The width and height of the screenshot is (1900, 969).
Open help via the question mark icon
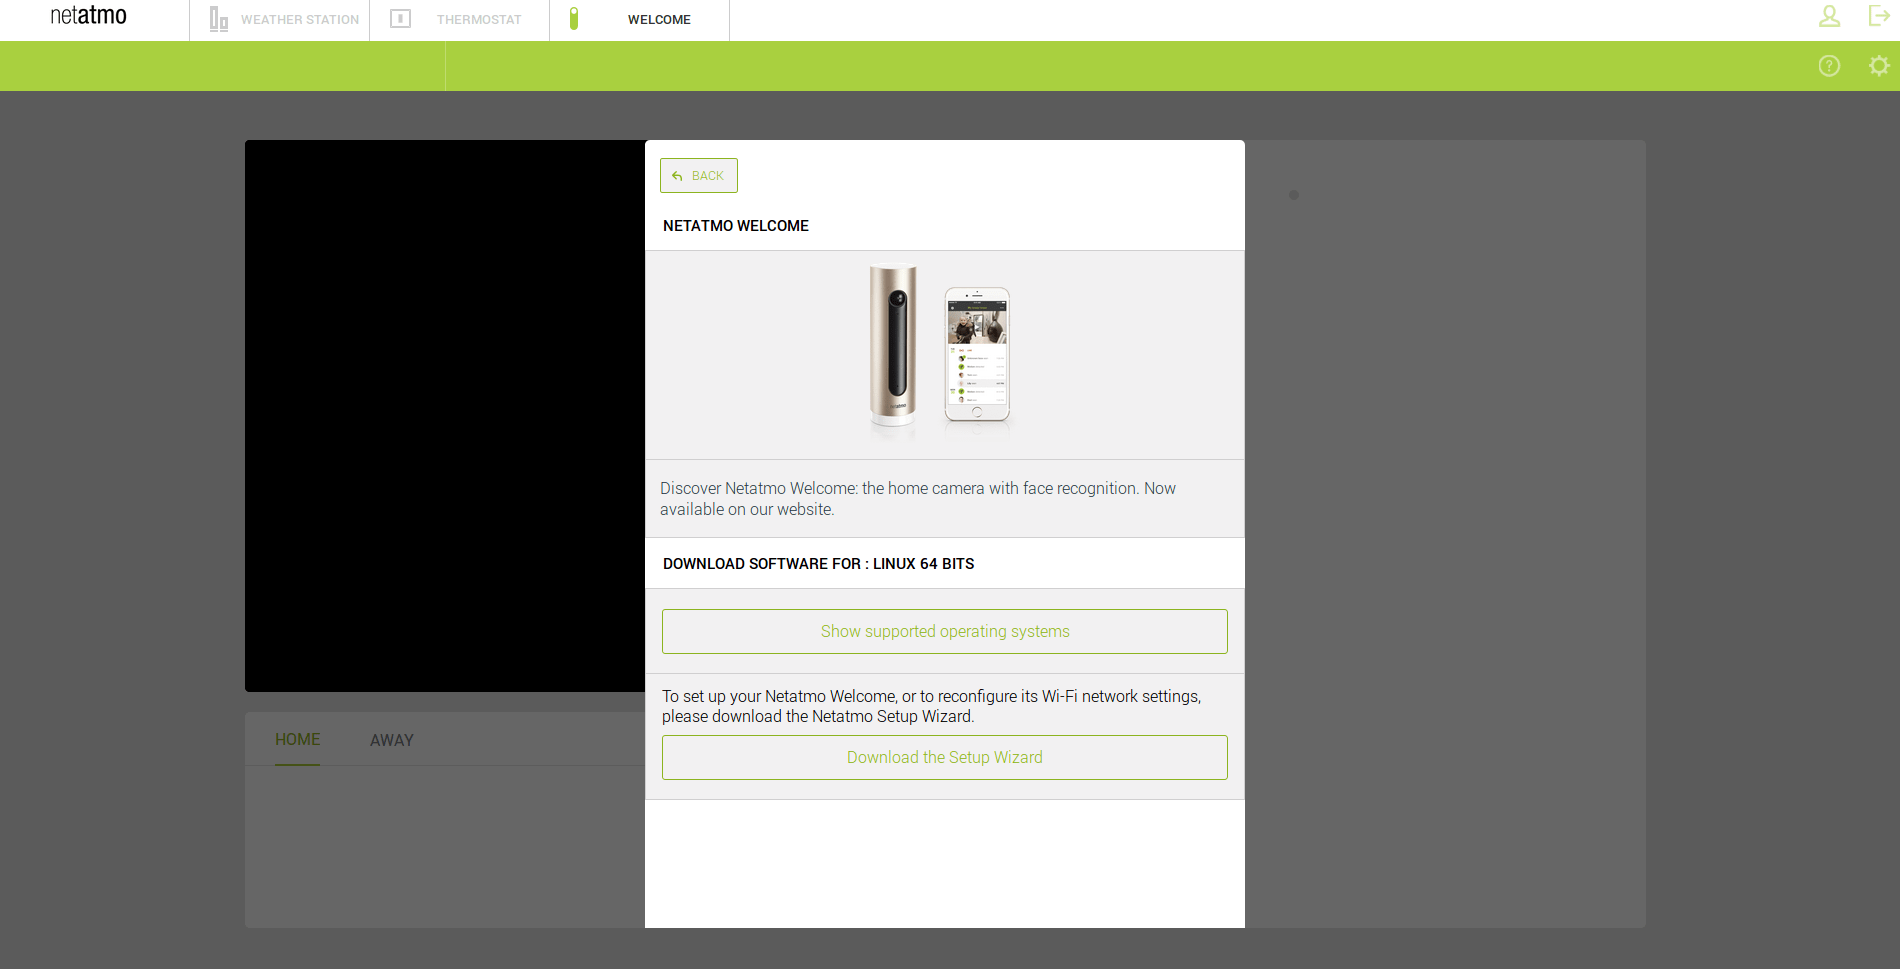point(1829,65)
